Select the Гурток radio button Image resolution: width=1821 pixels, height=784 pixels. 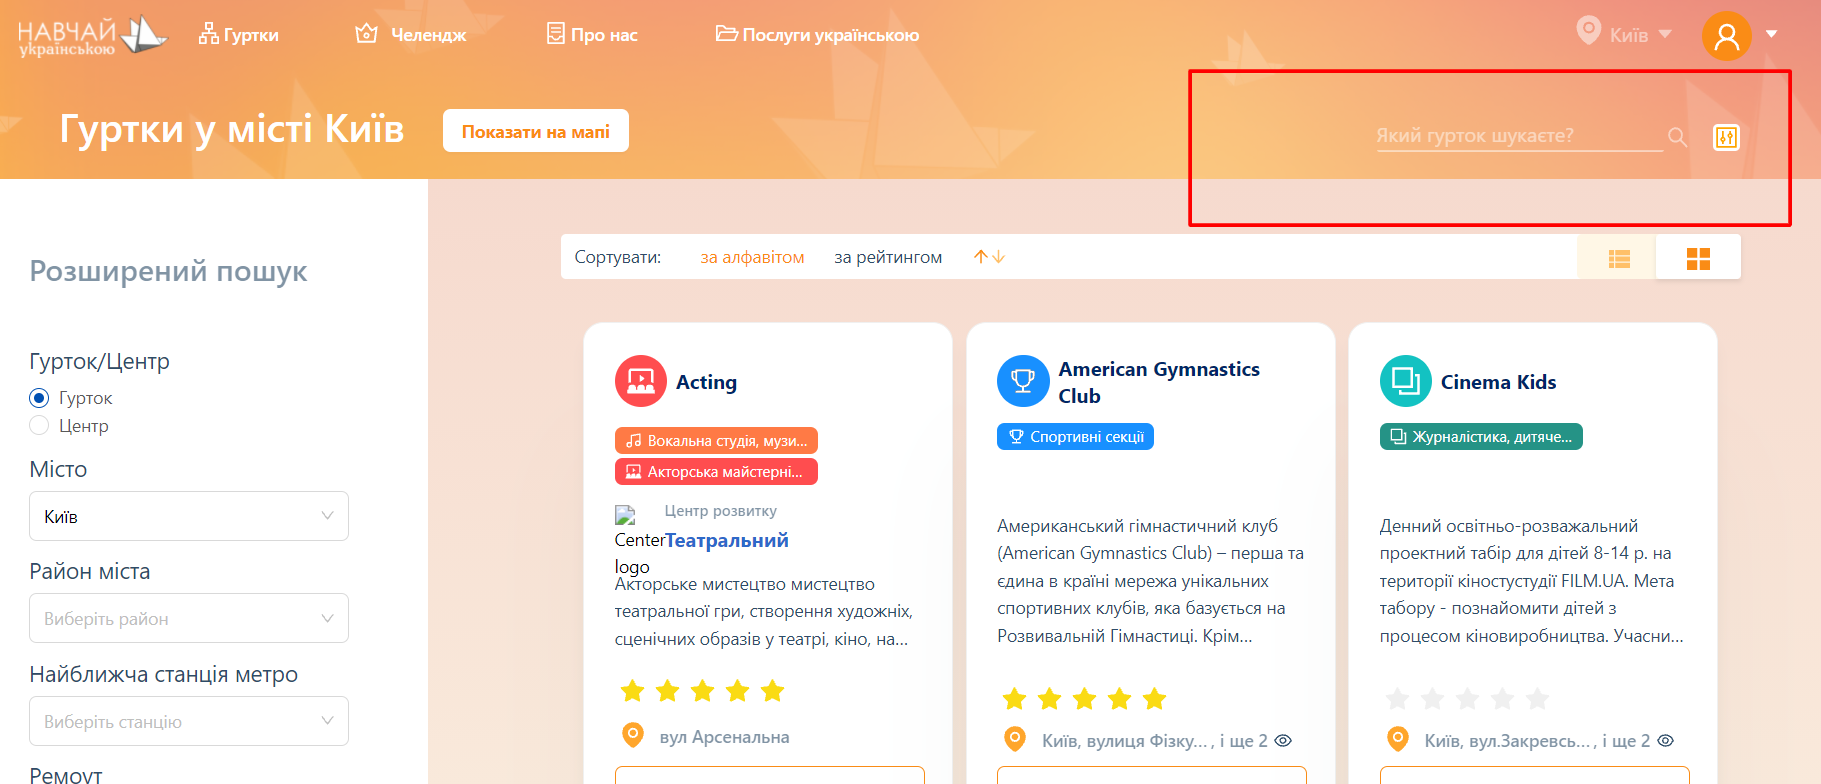(39, 398)
